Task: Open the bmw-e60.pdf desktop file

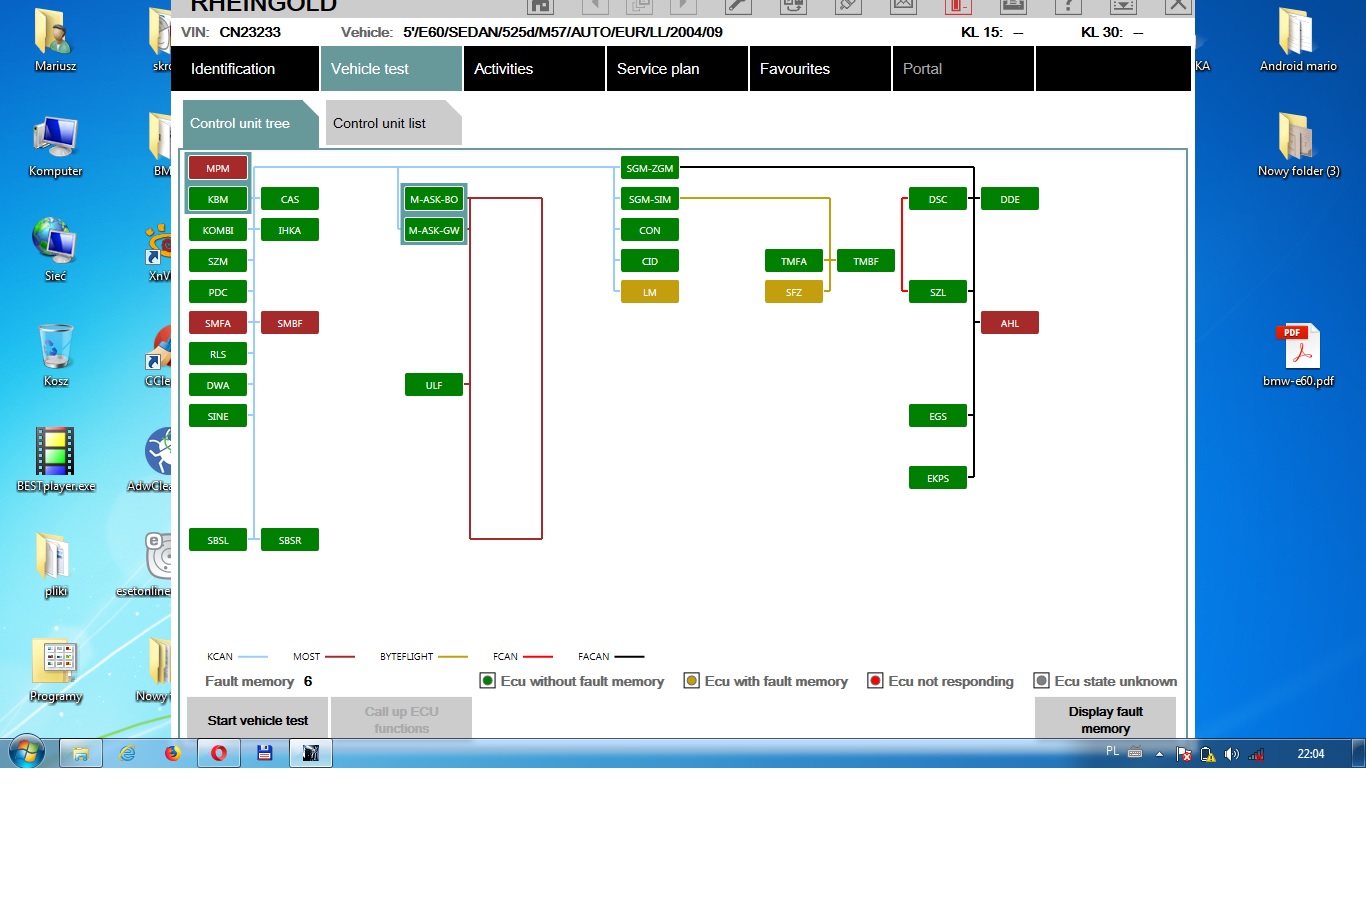Action: click(x=1298, y=348)
